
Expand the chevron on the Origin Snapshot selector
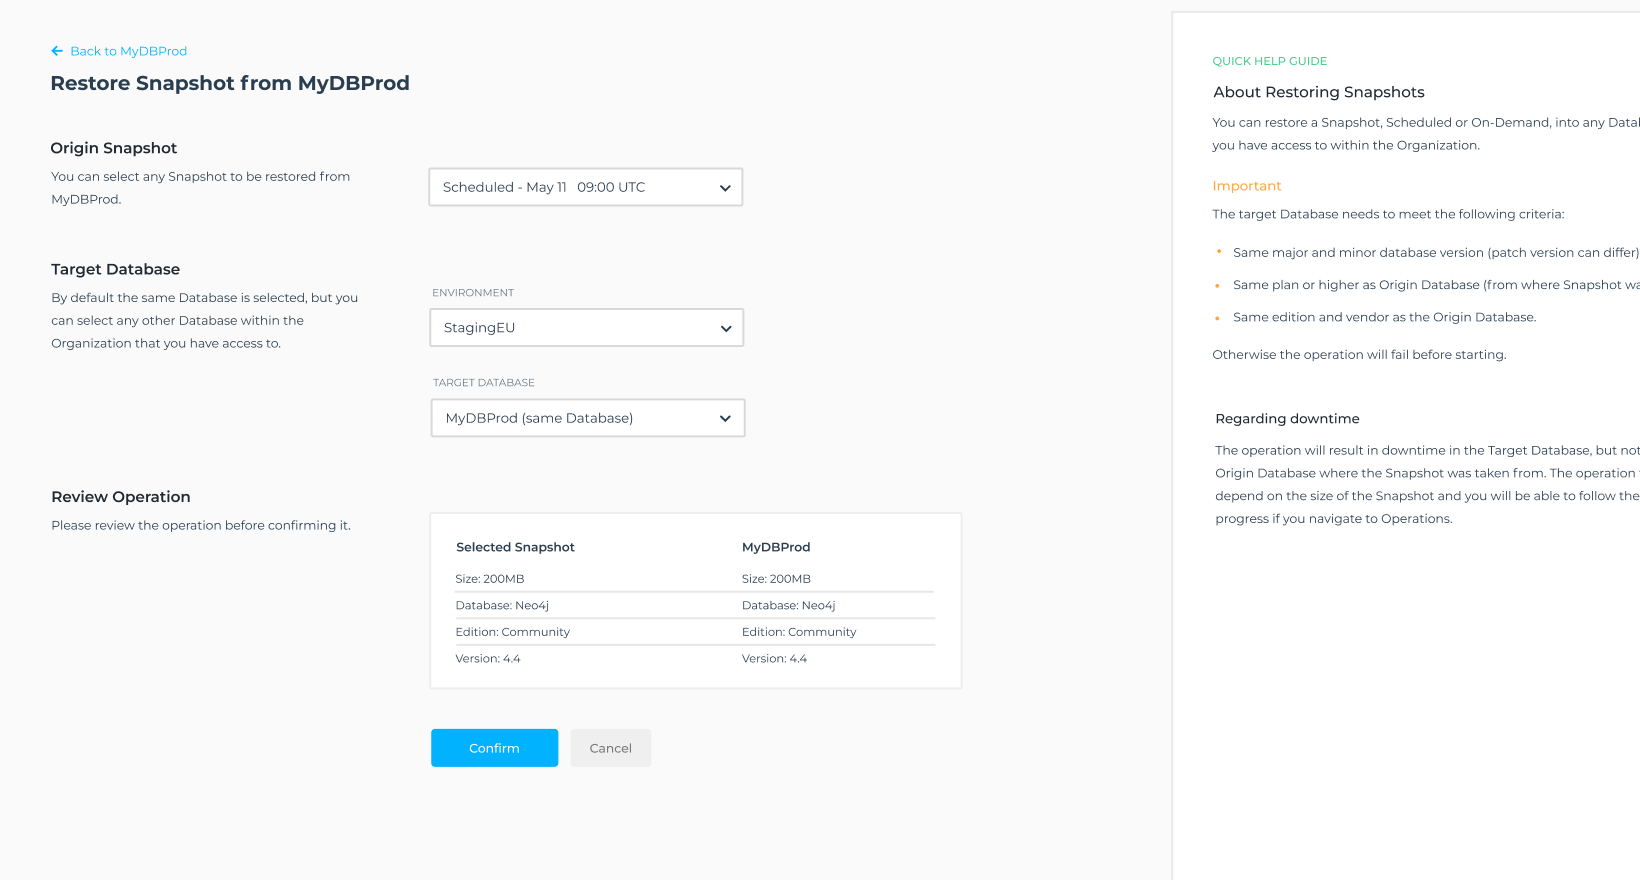coord(725,188)
